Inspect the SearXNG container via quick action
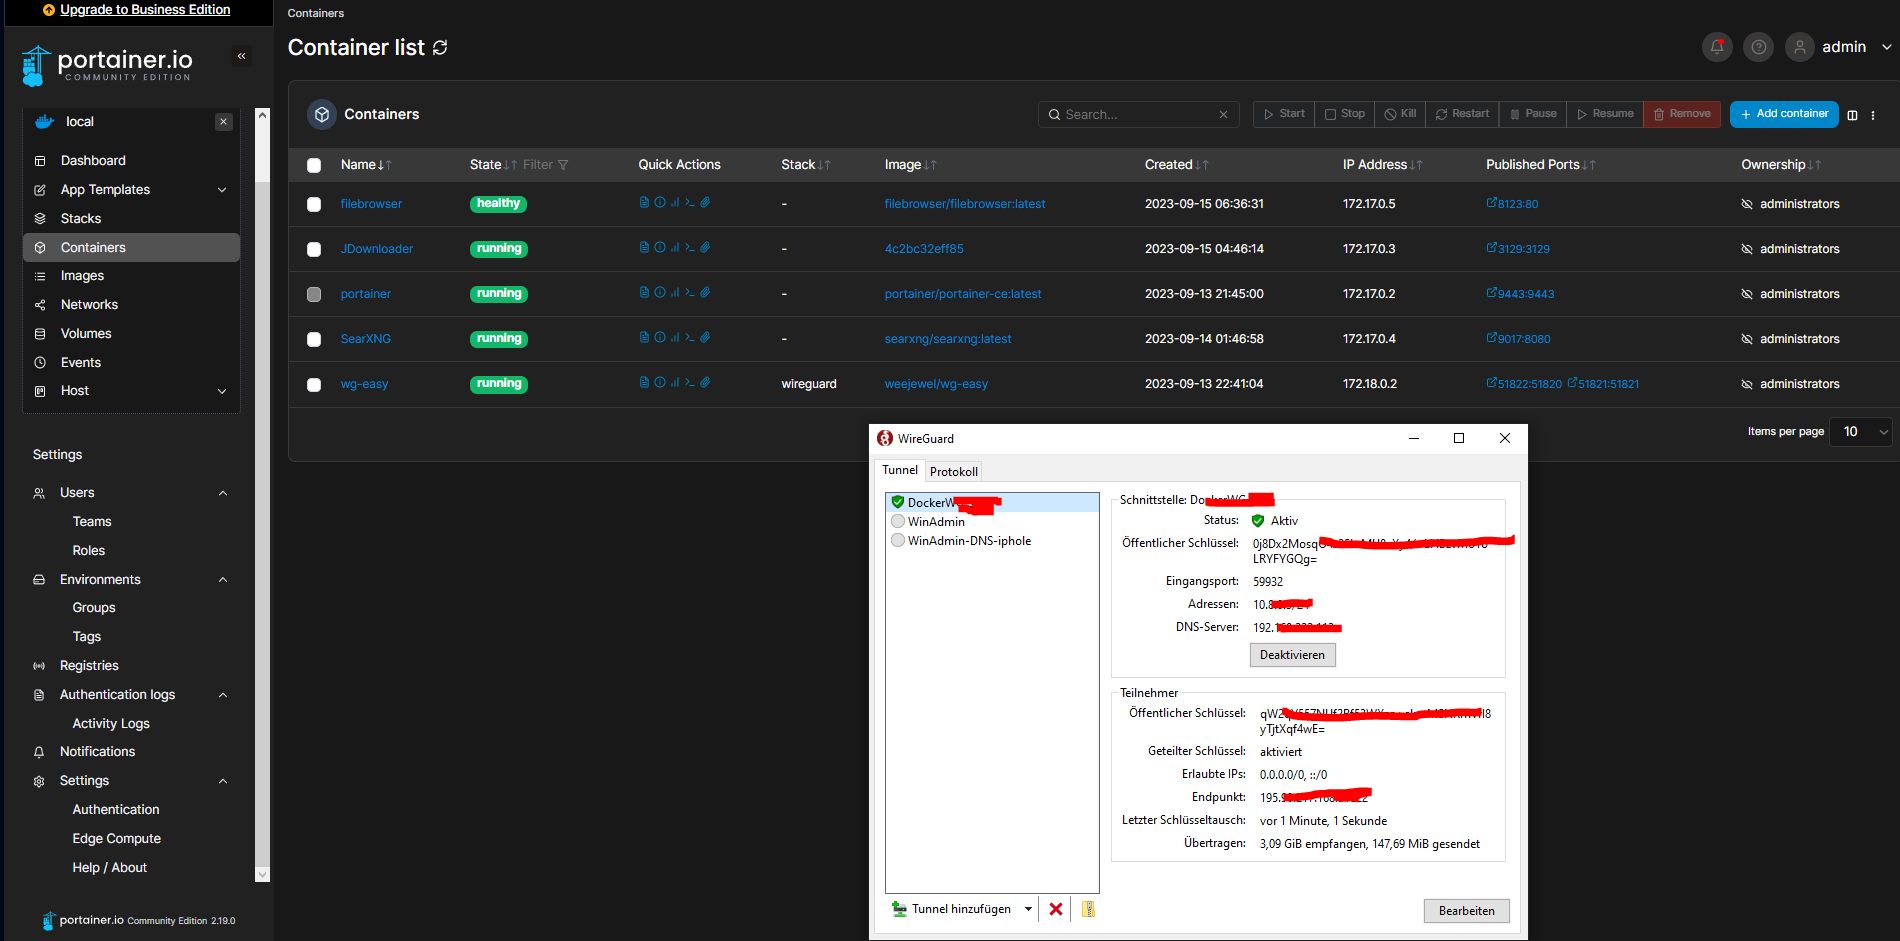The image size is (1900, 941). point(660,337)
